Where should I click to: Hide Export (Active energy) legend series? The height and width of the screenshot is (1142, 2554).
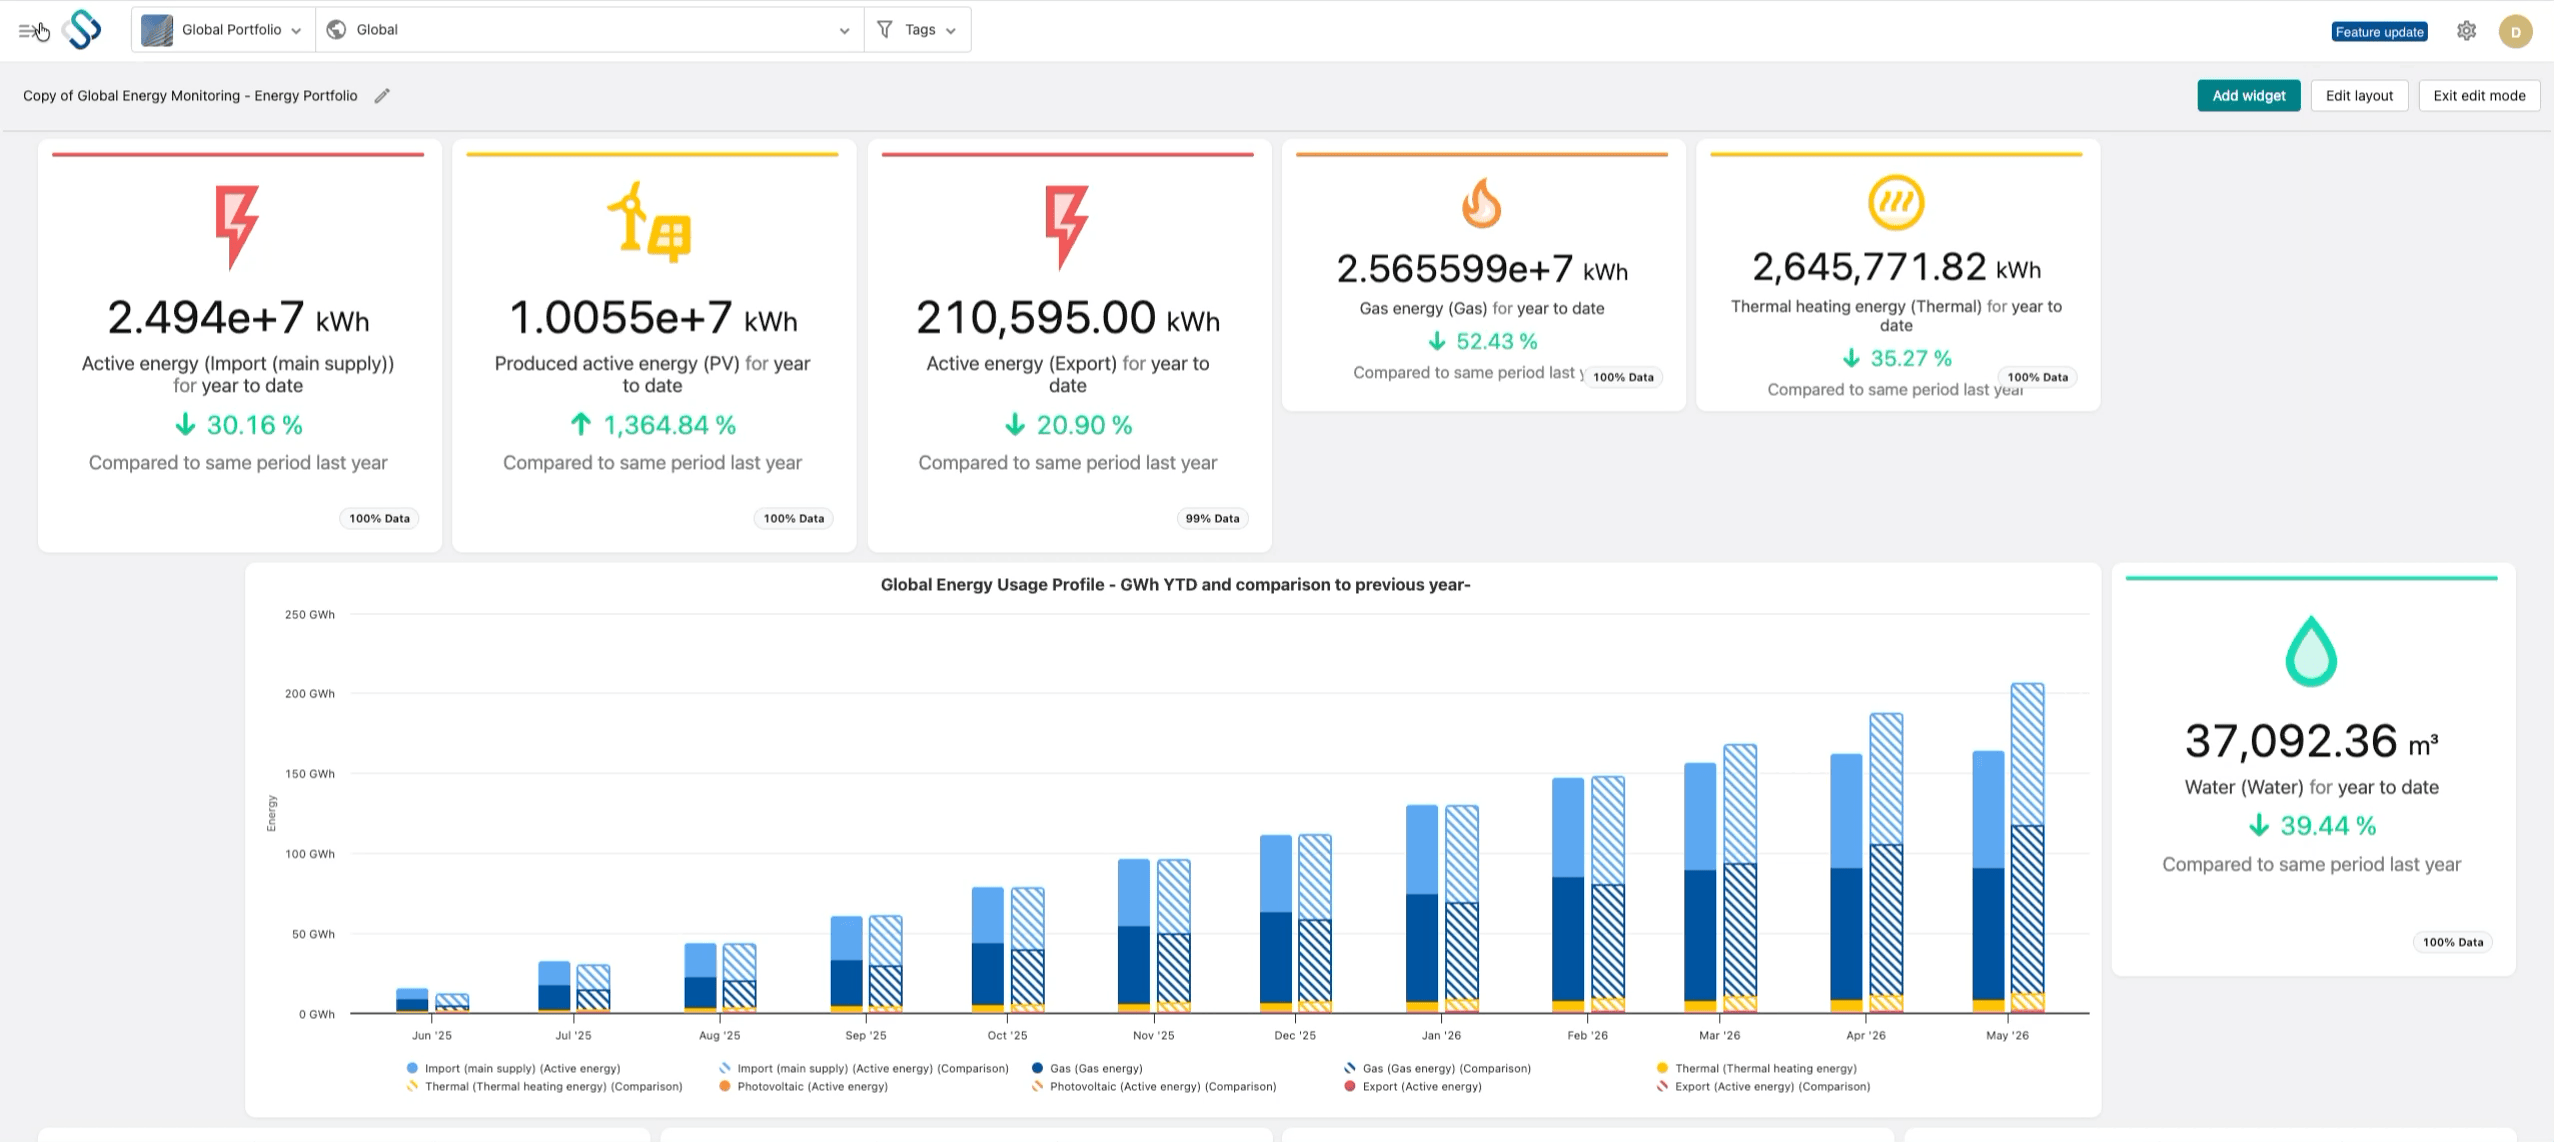pos(1412,1086)
